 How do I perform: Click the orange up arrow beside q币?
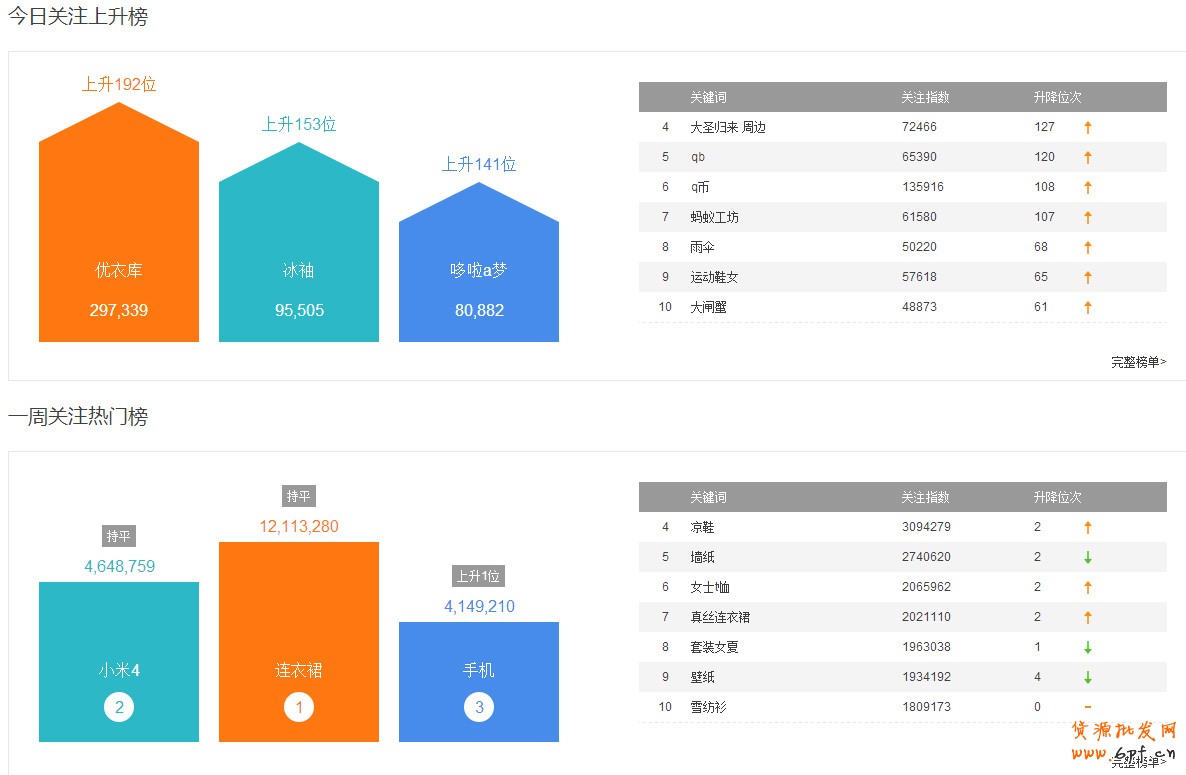(x=1088, y=187)
